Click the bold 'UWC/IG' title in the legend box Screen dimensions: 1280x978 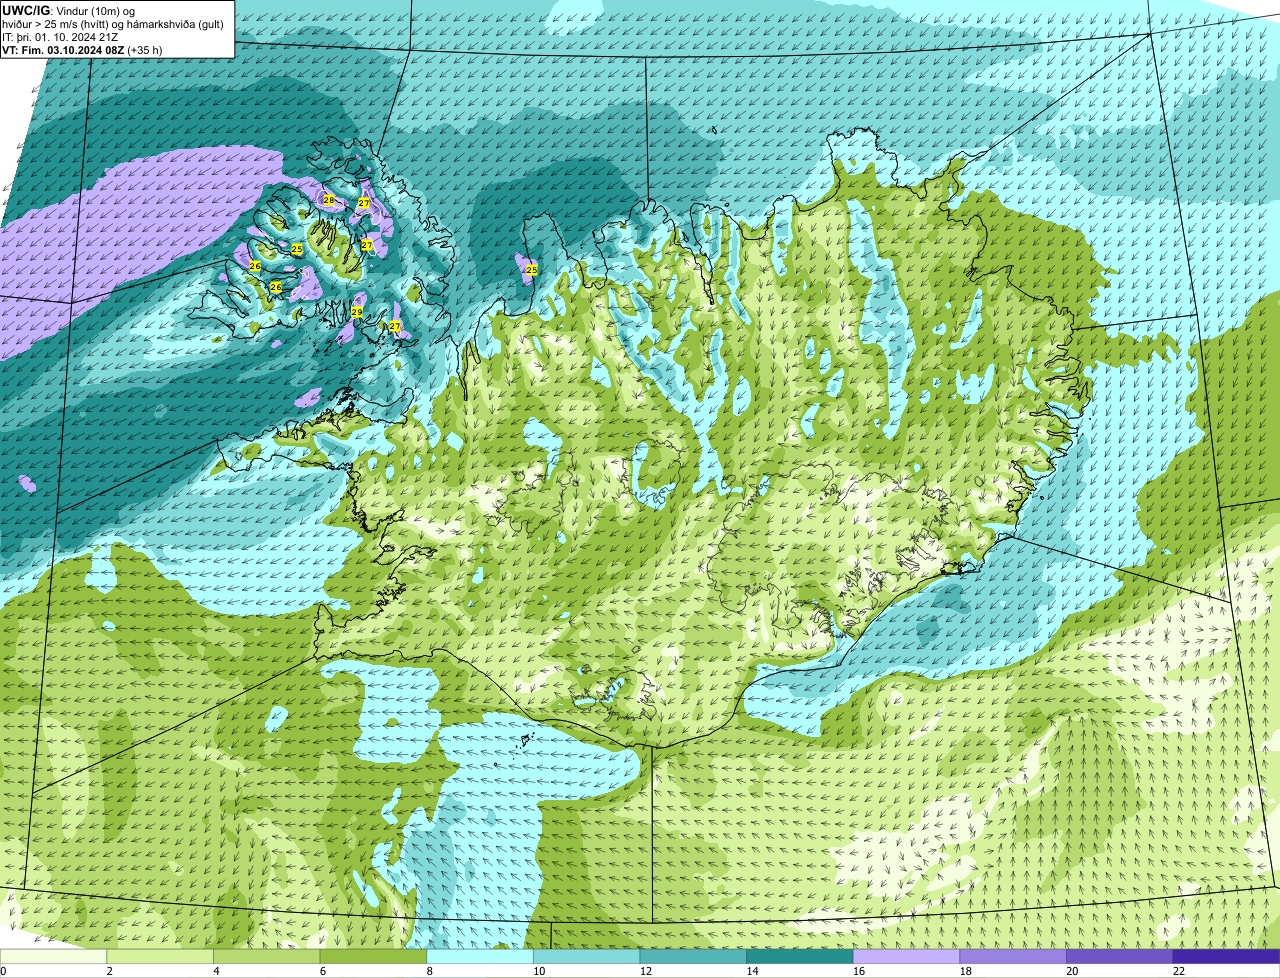[24, 11]
